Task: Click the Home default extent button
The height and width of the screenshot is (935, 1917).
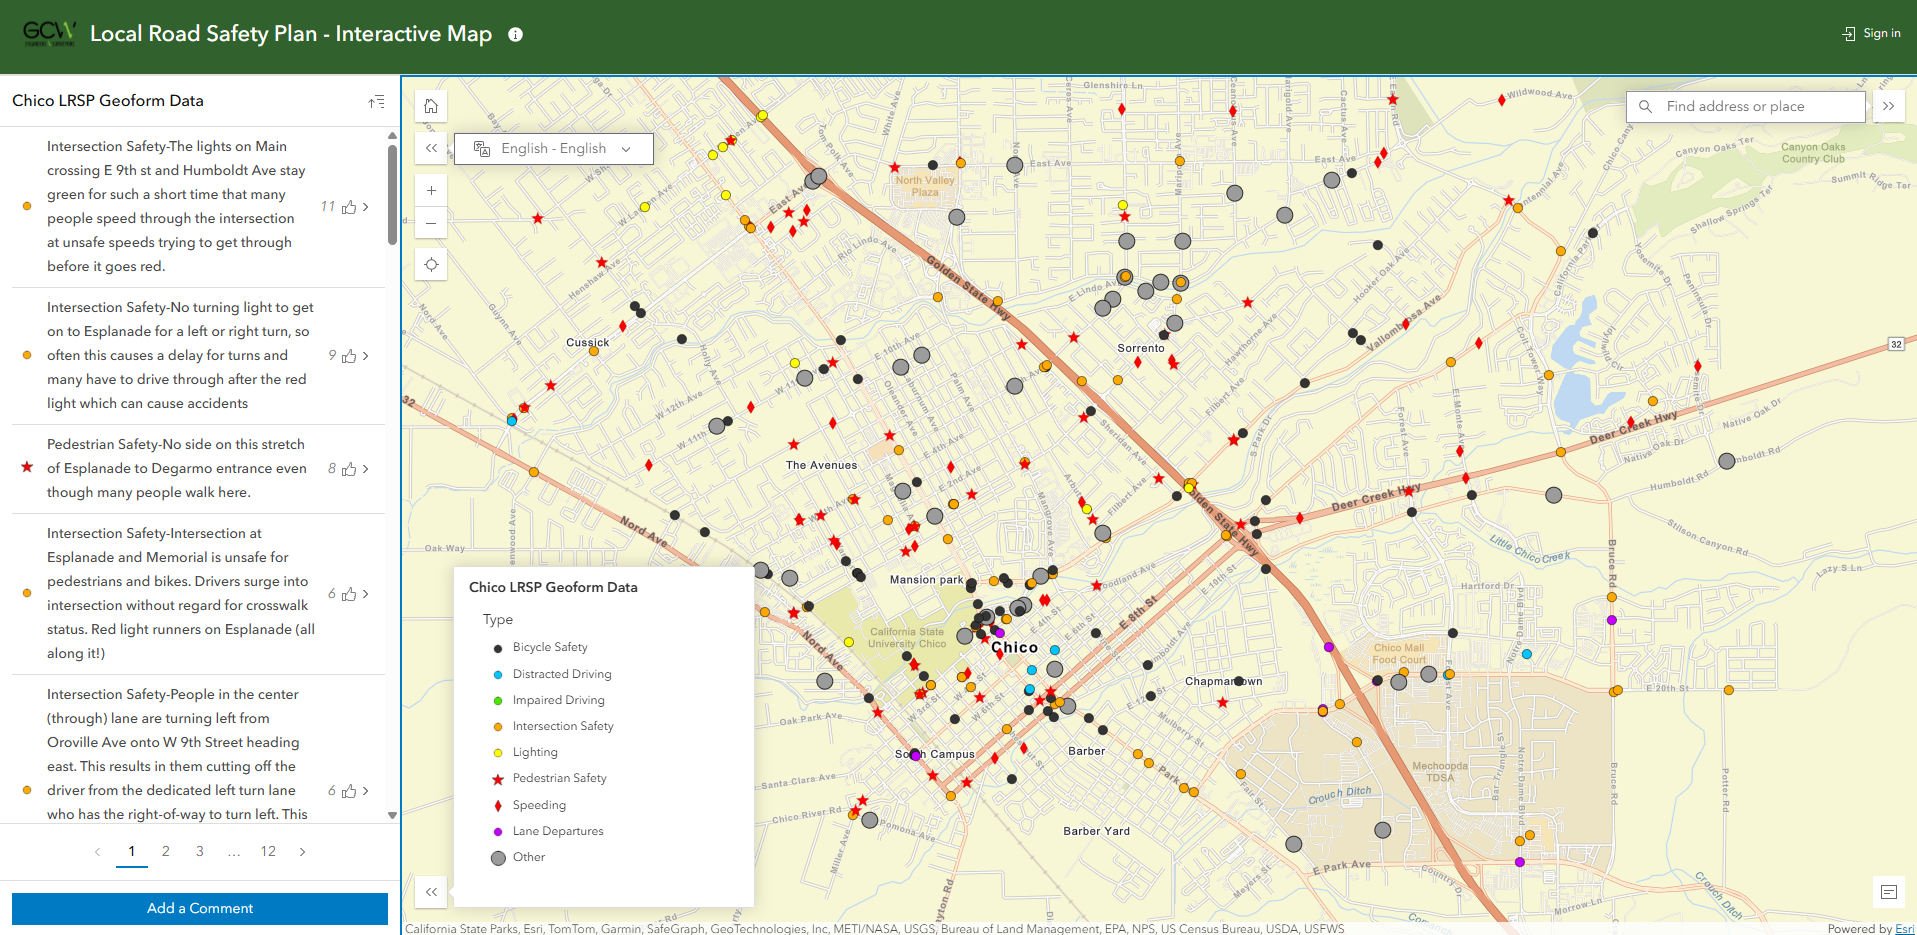Action: point(431,106)
